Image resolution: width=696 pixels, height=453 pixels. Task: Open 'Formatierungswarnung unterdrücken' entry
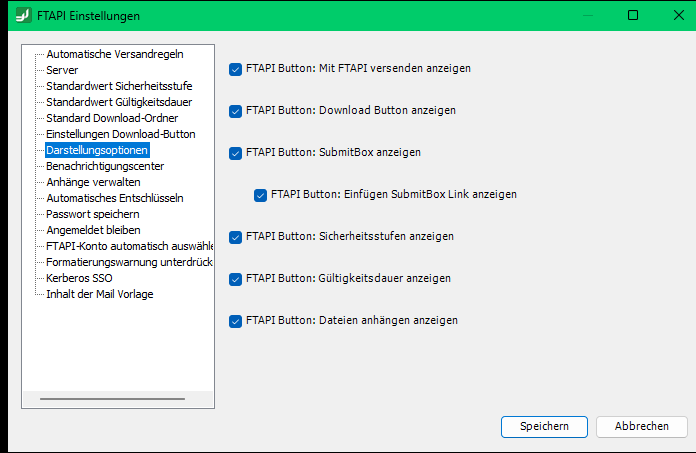click(x=129, y=262)
